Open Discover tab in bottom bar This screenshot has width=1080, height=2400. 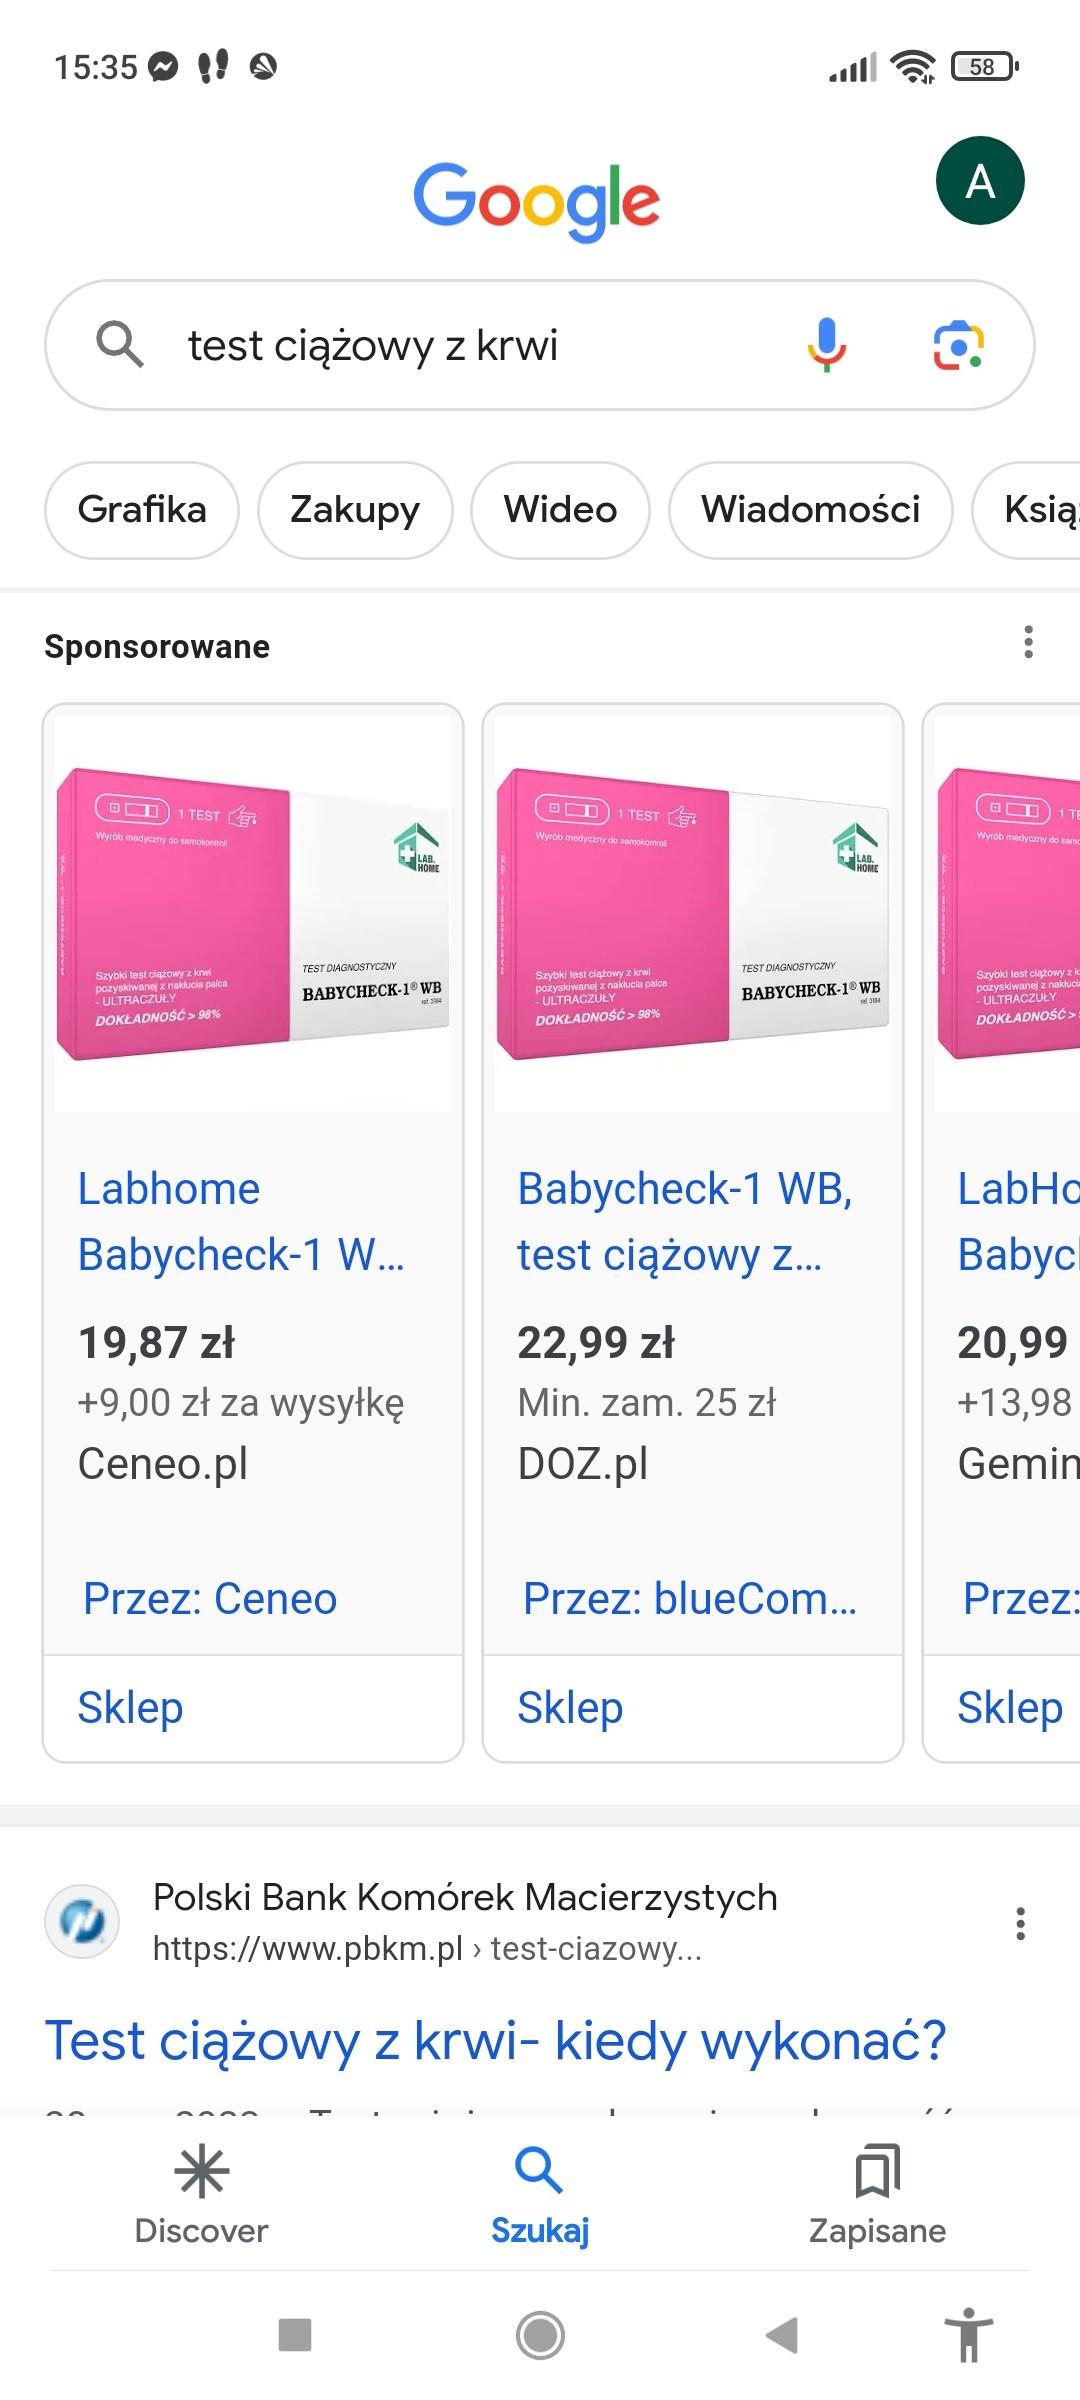coord(201,2195)
